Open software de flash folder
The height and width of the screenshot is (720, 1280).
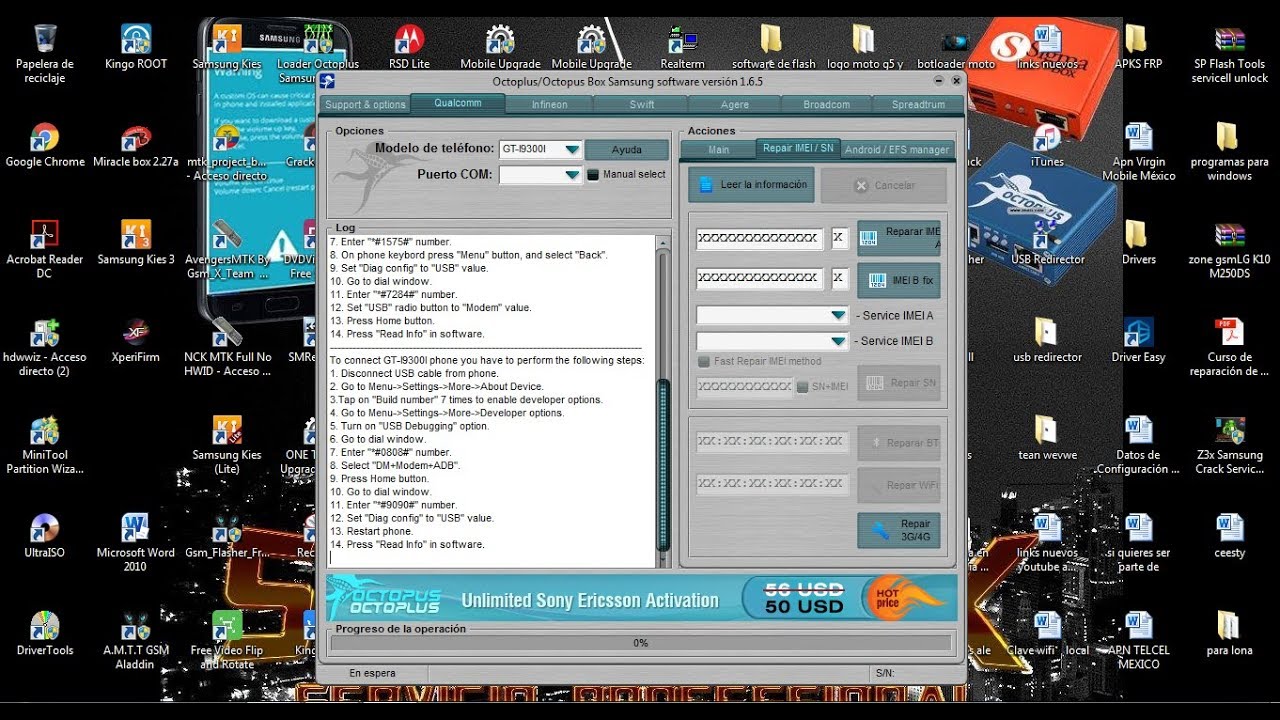tap(773, 48)
